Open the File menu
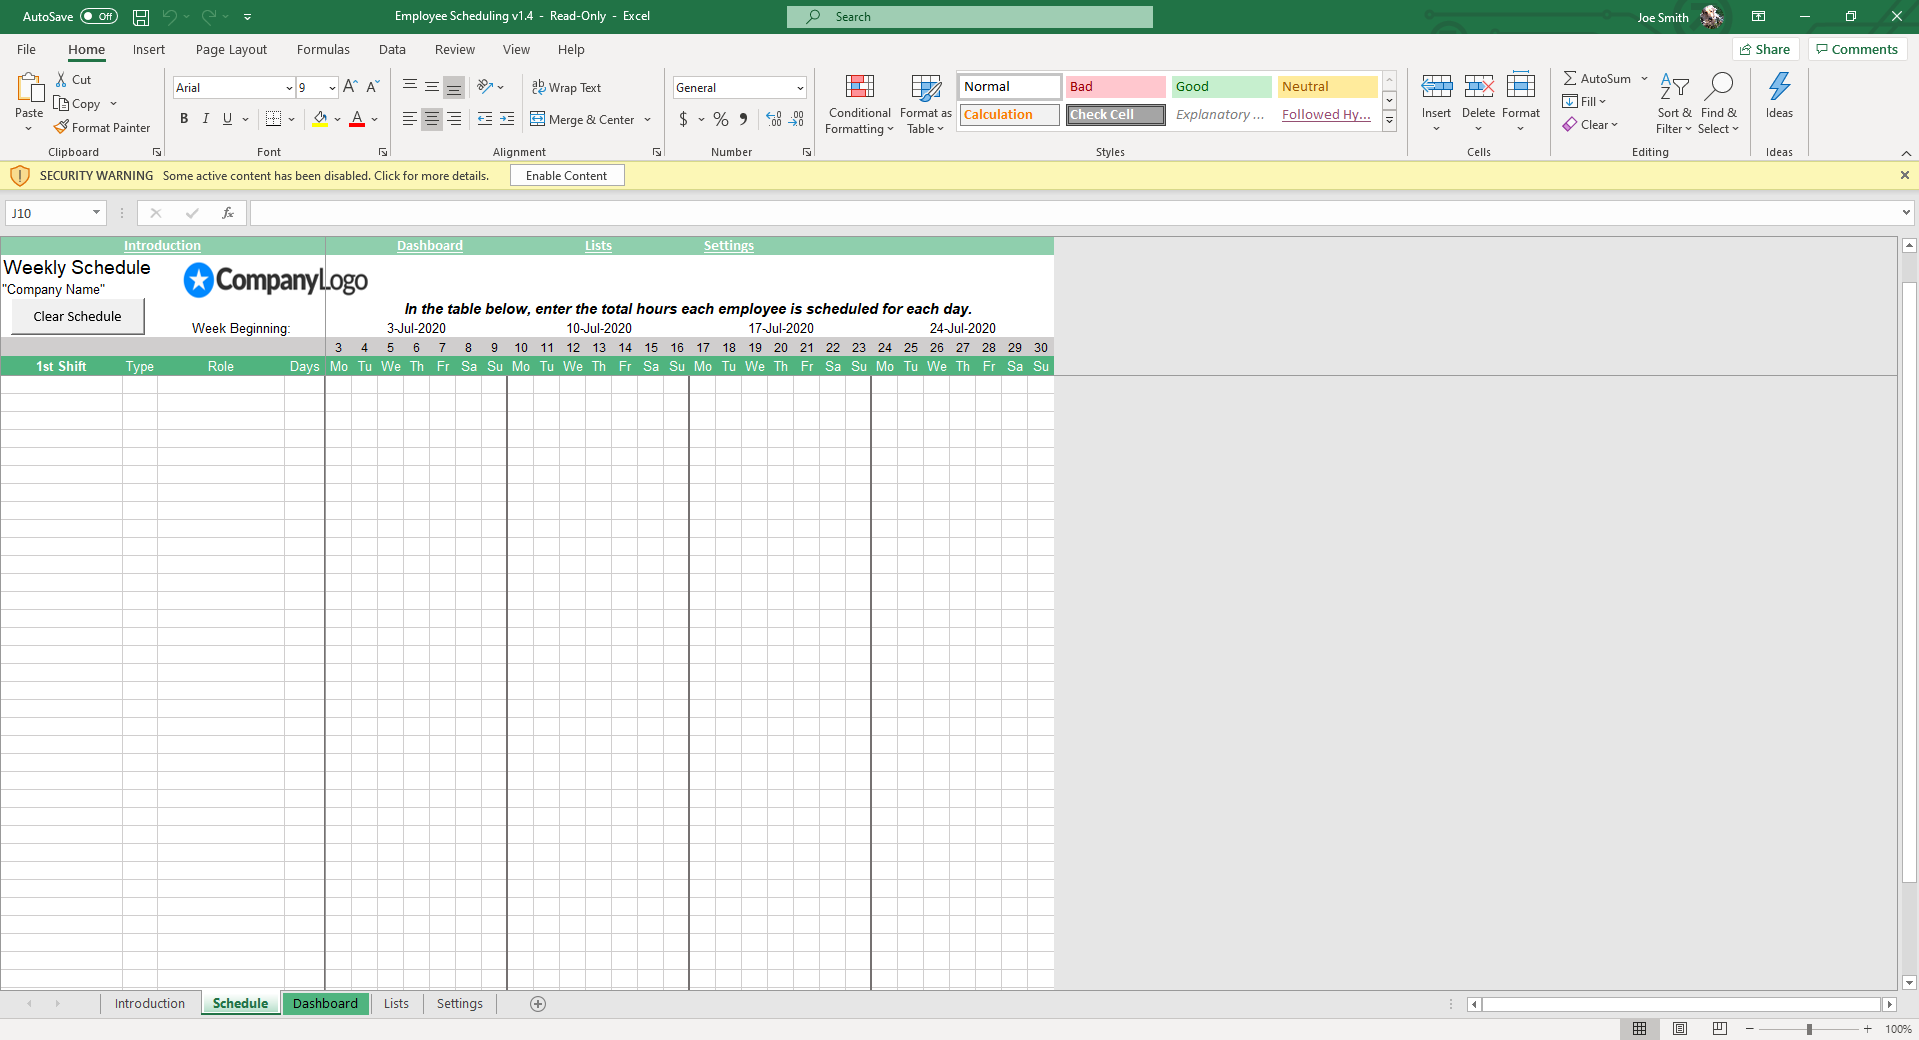 point(27,49)
